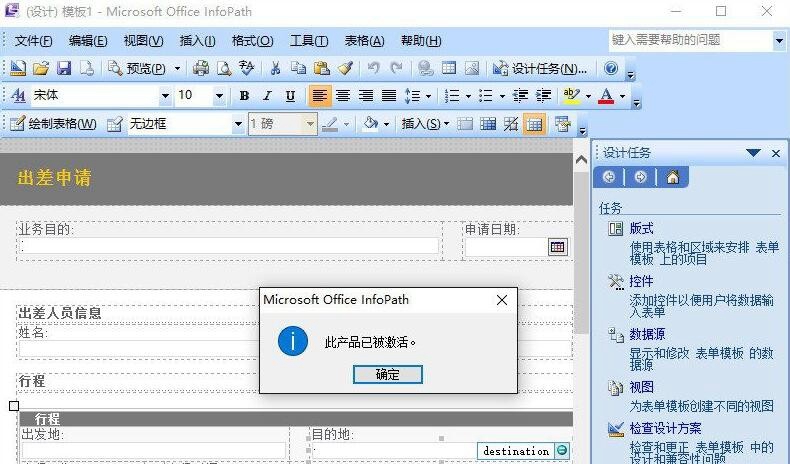Viewport: 790px width, 464px height.
Task: Click the 业务目的 text field
Action: 229,246
